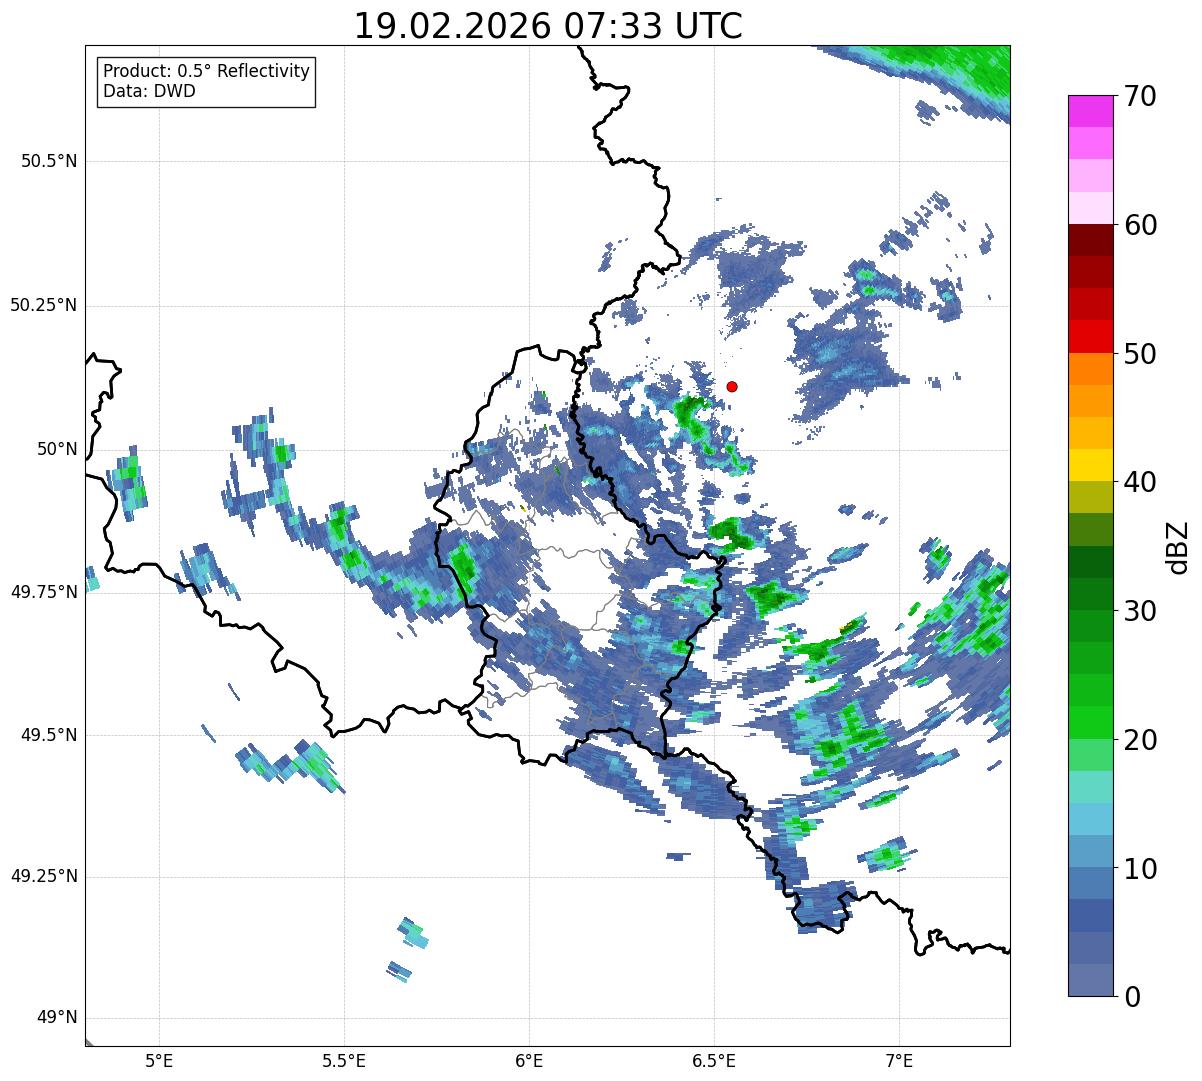Click the colorbar tick value 50
Screen dimensions: 1202x1081
pos(1140,354)
